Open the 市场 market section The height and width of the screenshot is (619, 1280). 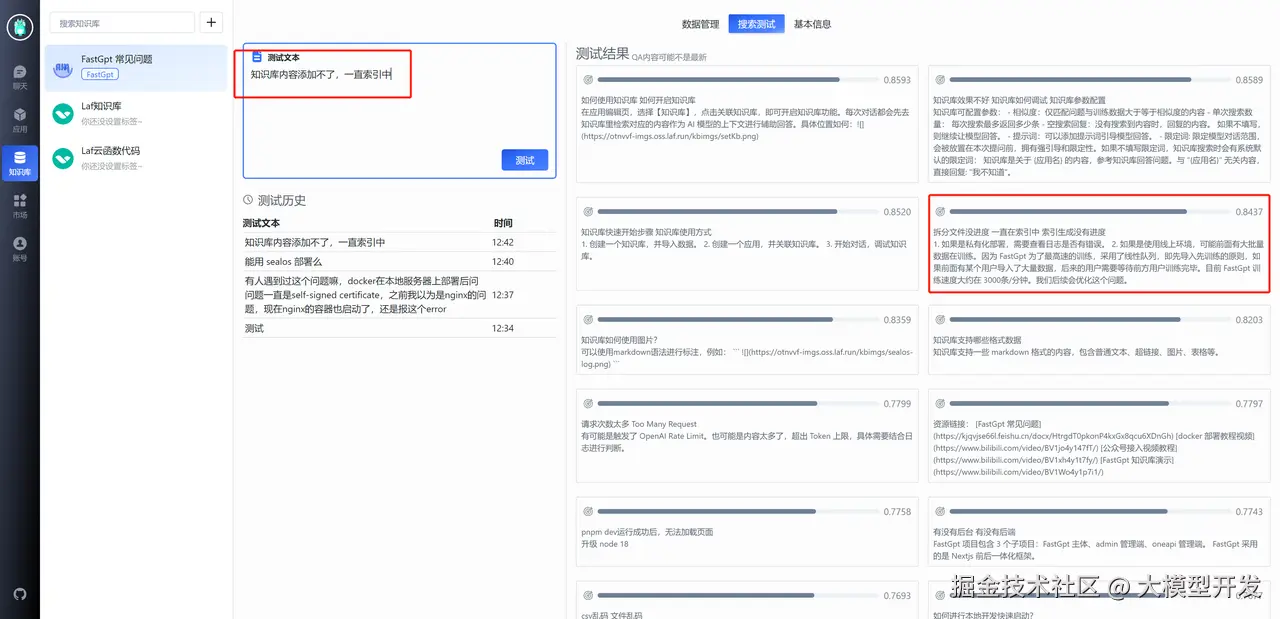click(20, 206)
